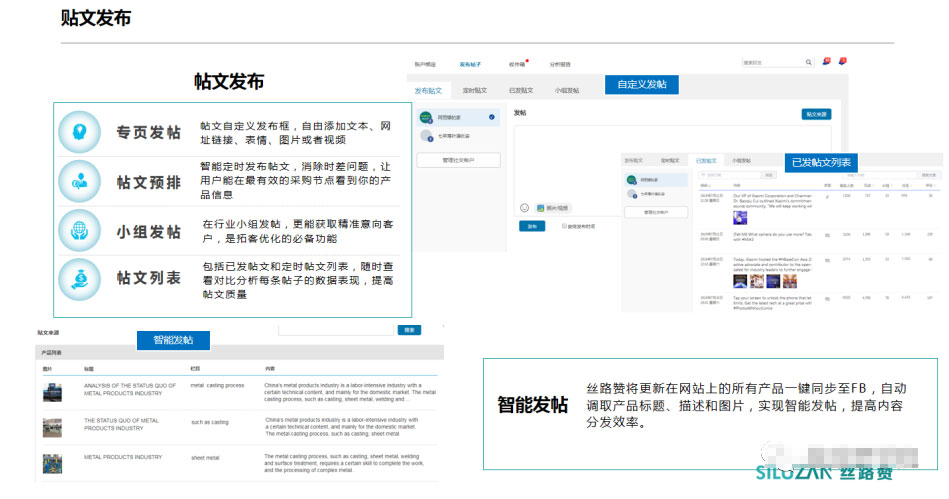Switch to the 定时帖文 tab
This screenshot has width=949, height=499.
tap(475, 91)
